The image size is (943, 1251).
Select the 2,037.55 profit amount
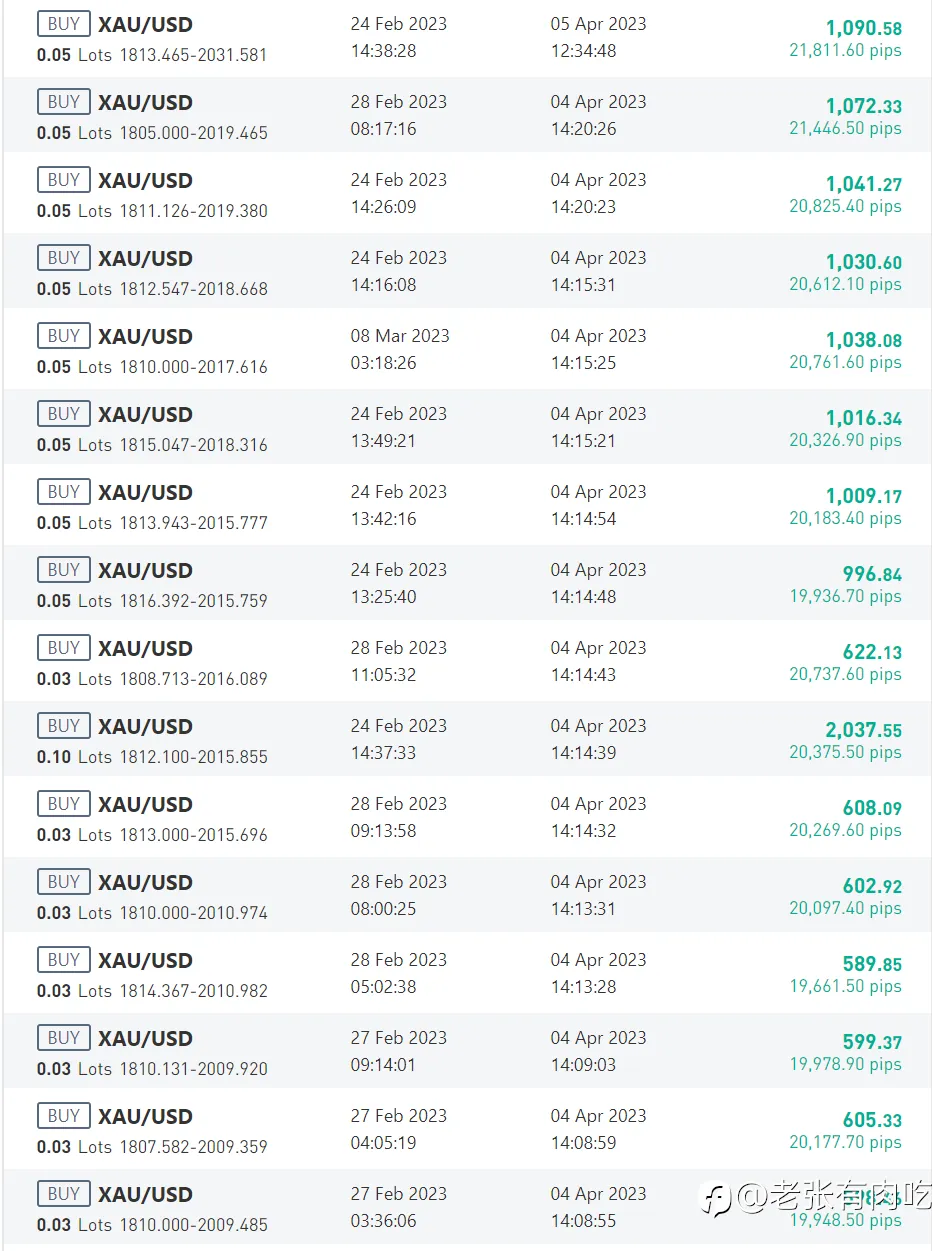coord(864,731)
